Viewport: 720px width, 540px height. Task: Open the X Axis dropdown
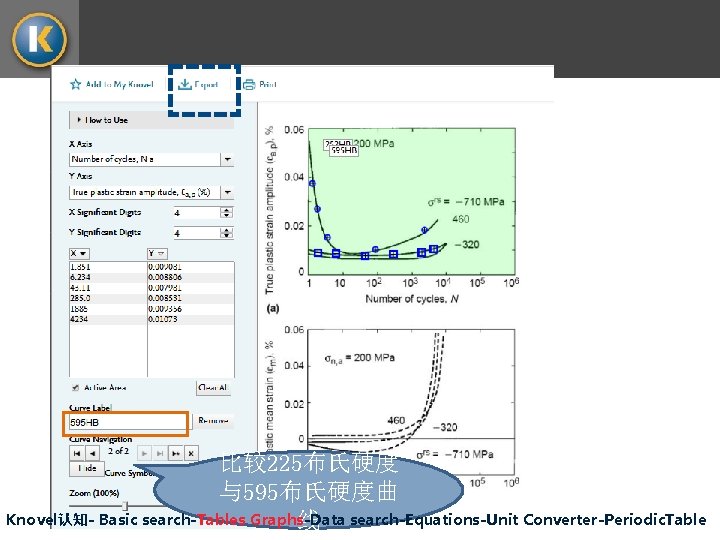point(227,159)
